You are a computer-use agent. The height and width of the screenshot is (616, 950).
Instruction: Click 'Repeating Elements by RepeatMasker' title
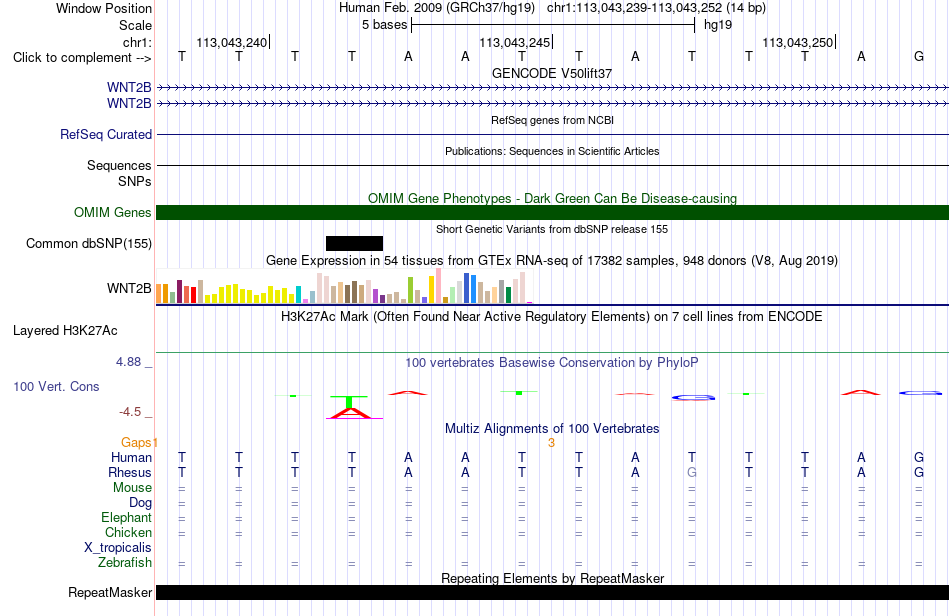[553, 578]
